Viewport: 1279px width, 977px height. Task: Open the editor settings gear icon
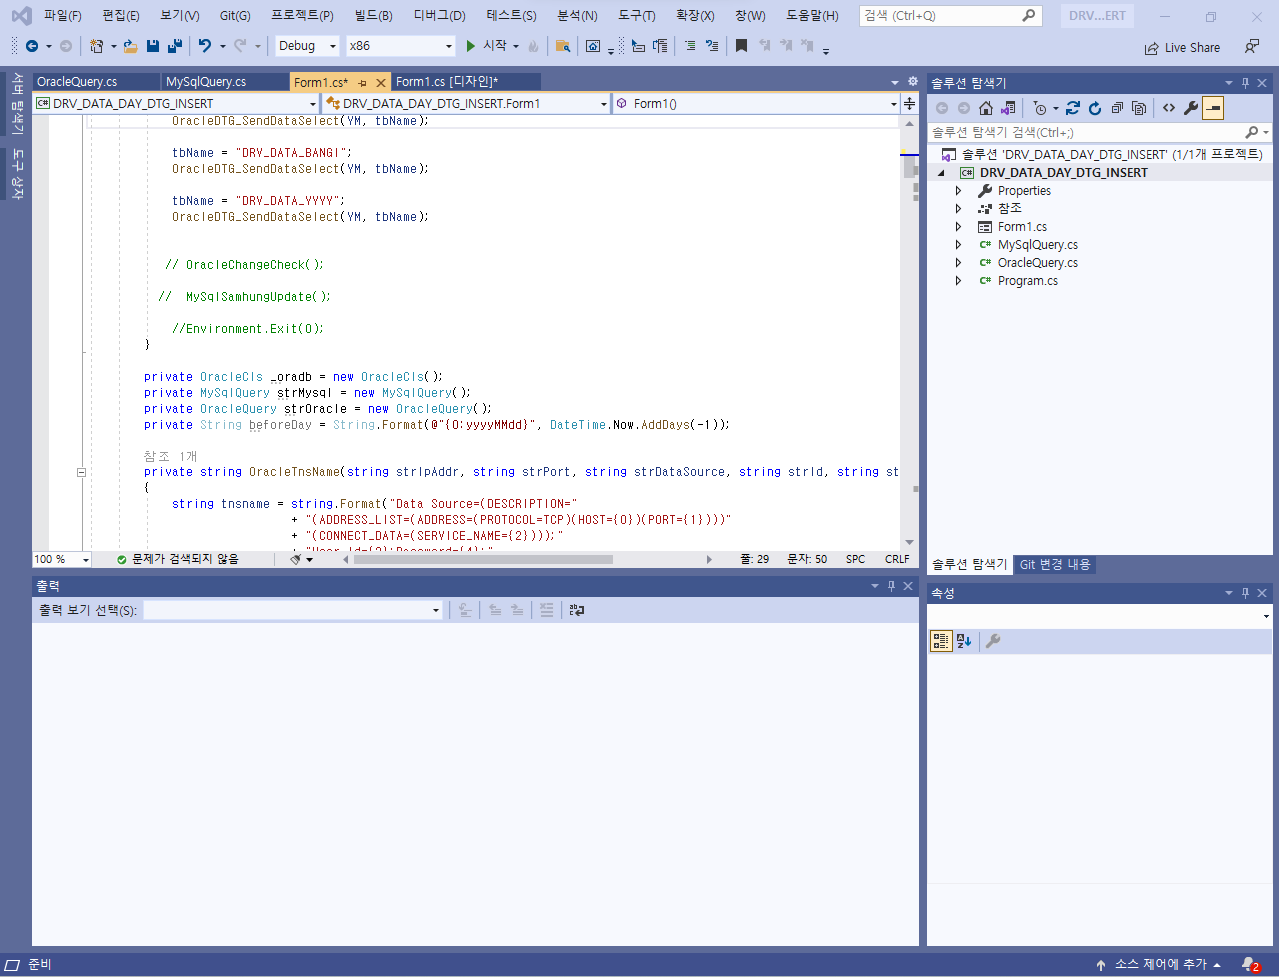[x=912, y=82]
